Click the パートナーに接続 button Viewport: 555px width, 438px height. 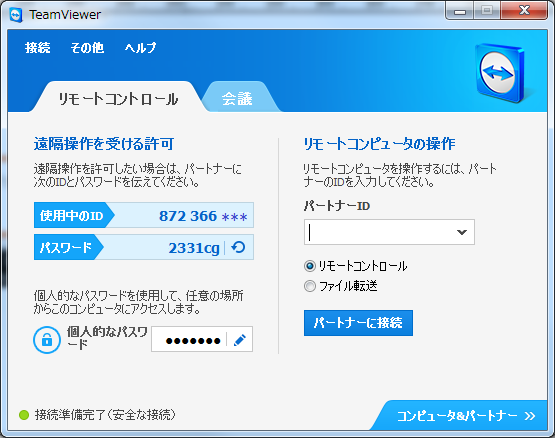pos(358,323)
